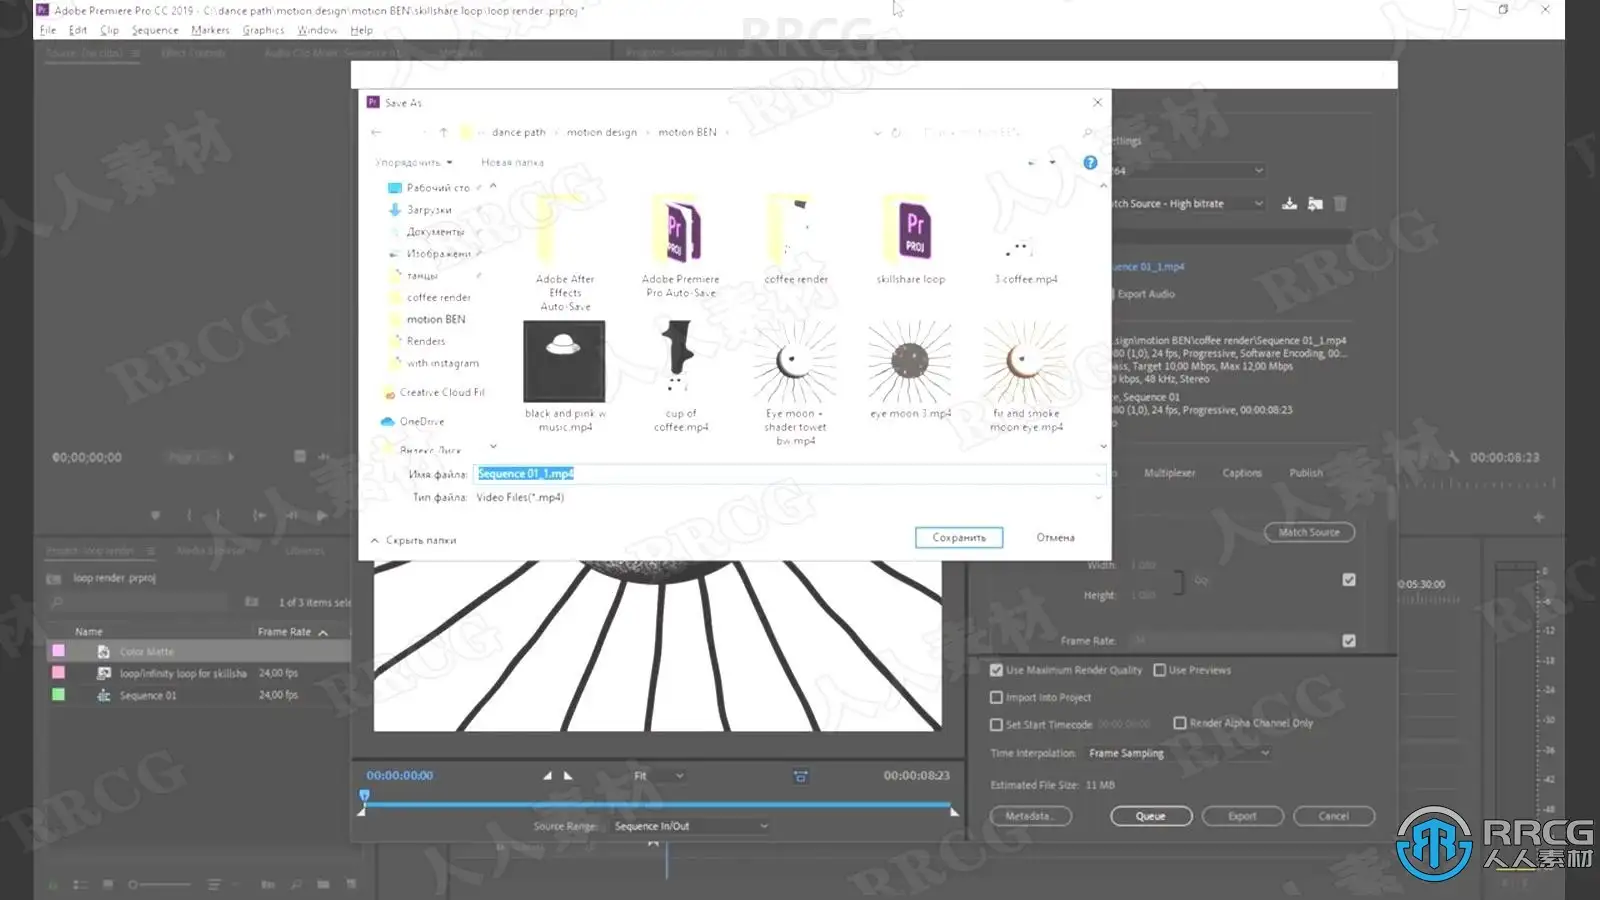This screenshot has height=900, width=1600.
Task: Open the Sequence menu
Action: [155, 30]
